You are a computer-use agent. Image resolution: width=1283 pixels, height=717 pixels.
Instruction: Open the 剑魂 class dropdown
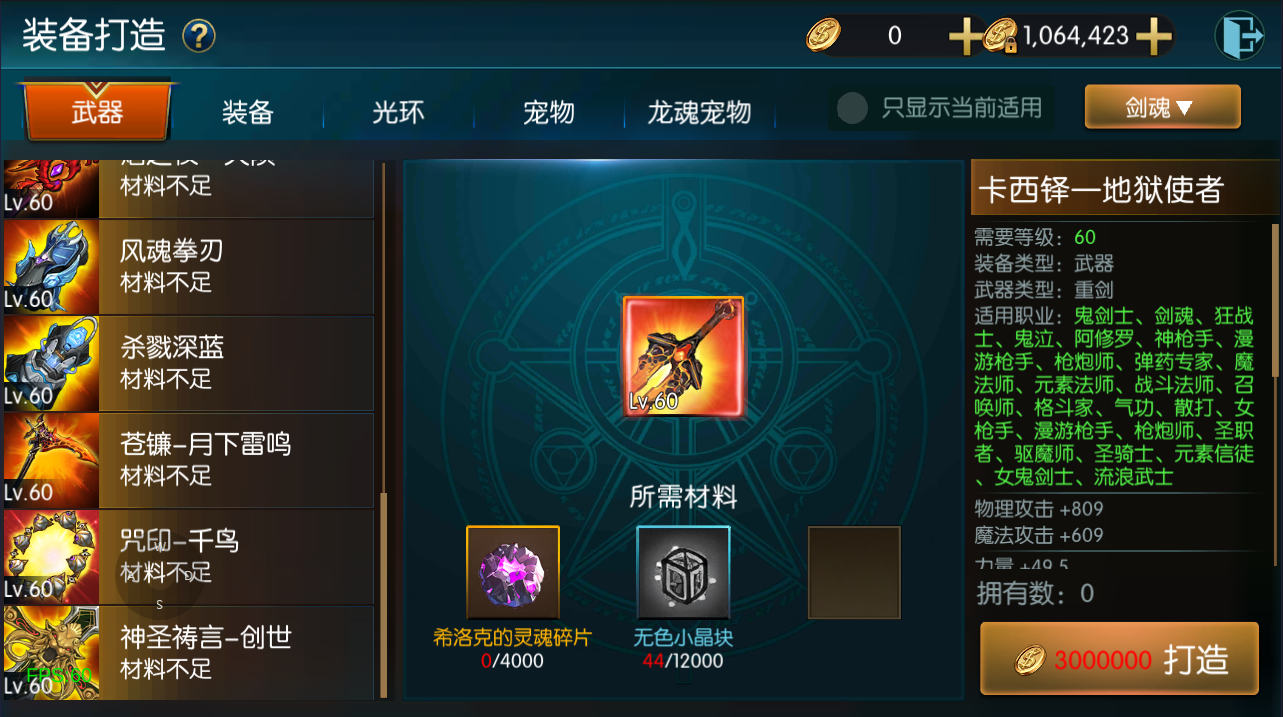tap(1162, 107)
